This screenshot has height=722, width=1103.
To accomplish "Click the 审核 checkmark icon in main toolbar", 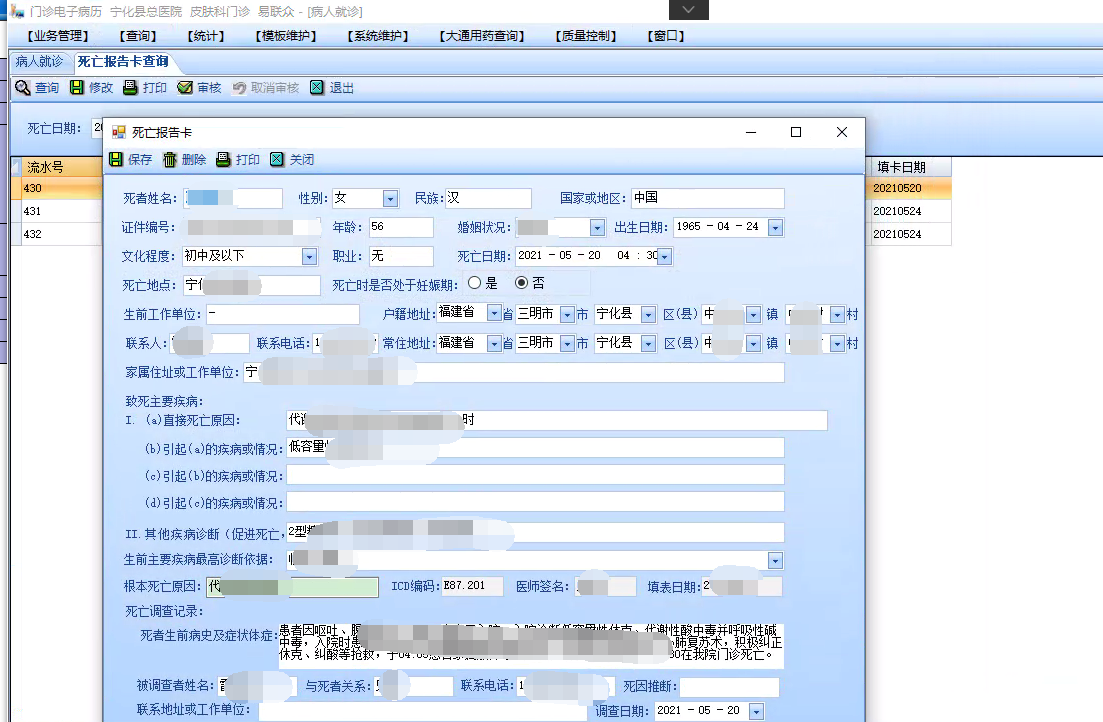I will click(185, 87).
